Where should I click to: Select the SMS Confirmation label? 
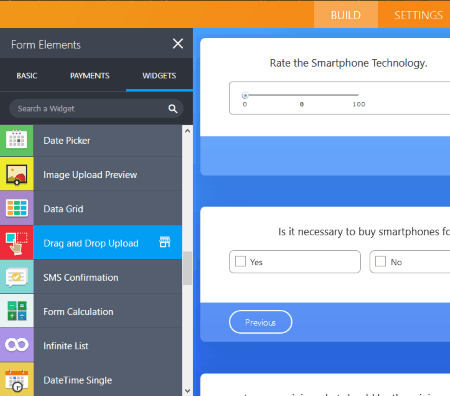click(81, 277)
